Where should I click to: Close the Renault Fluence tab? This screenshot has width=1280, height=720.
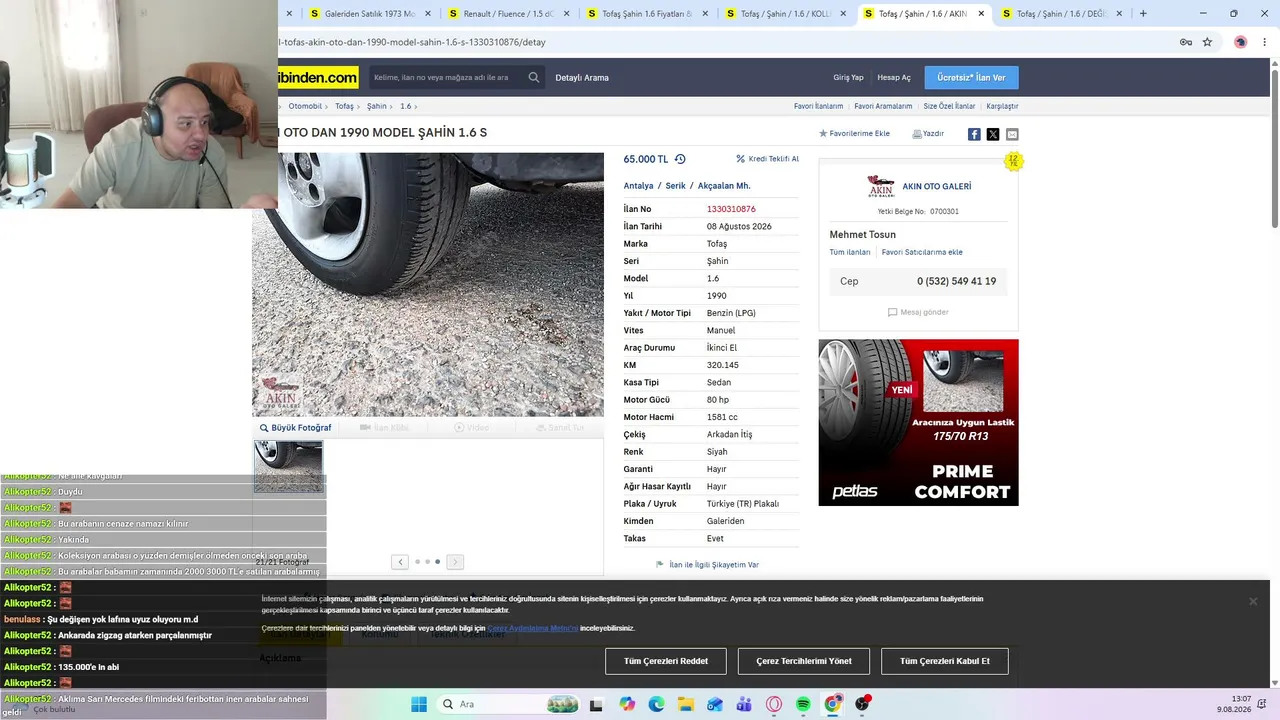point(567,14)
